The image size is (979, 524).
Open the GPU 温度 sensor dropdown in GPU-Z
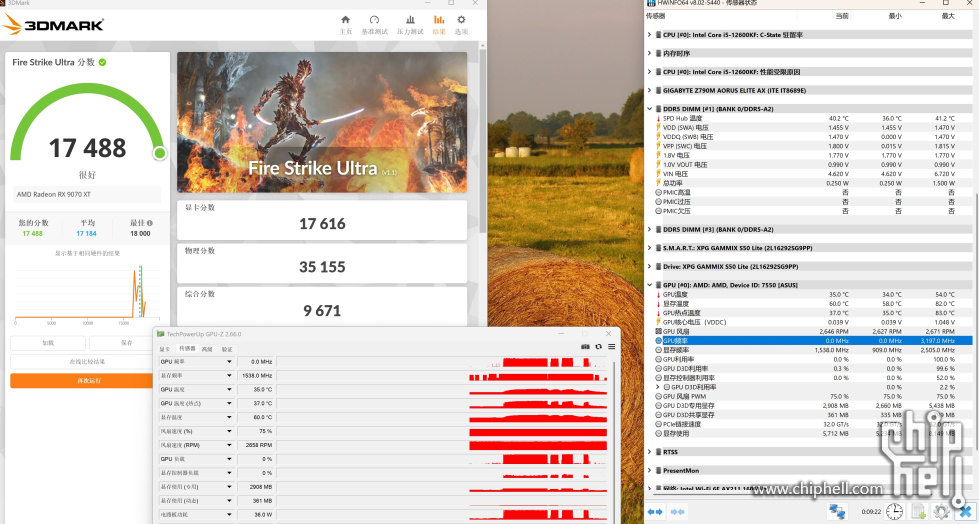229,389
